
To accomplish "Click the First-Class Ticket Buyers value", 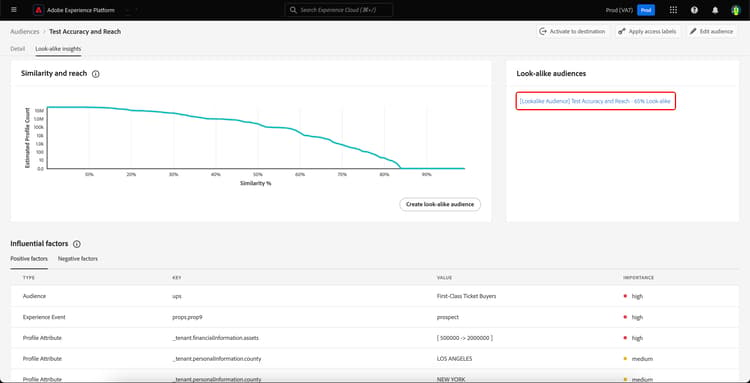I will (466, 296).
